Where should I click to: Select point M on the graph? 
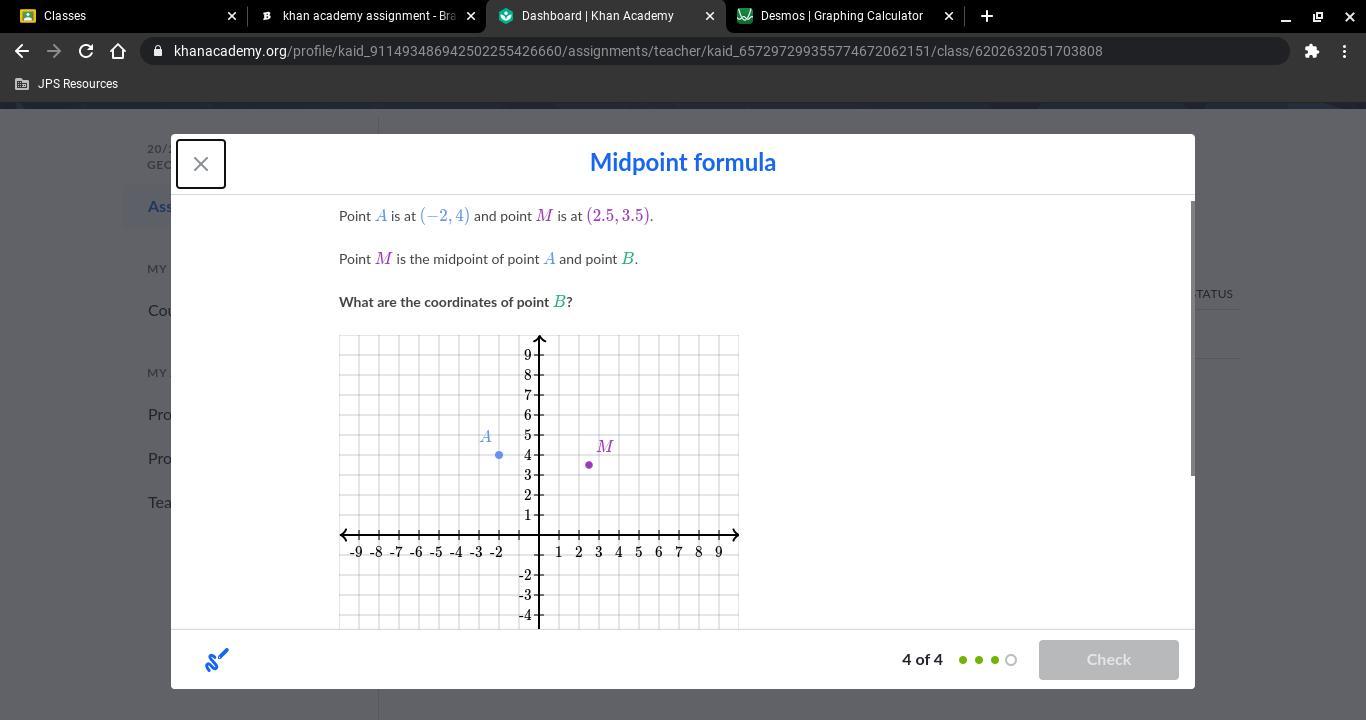coord(589,465)
